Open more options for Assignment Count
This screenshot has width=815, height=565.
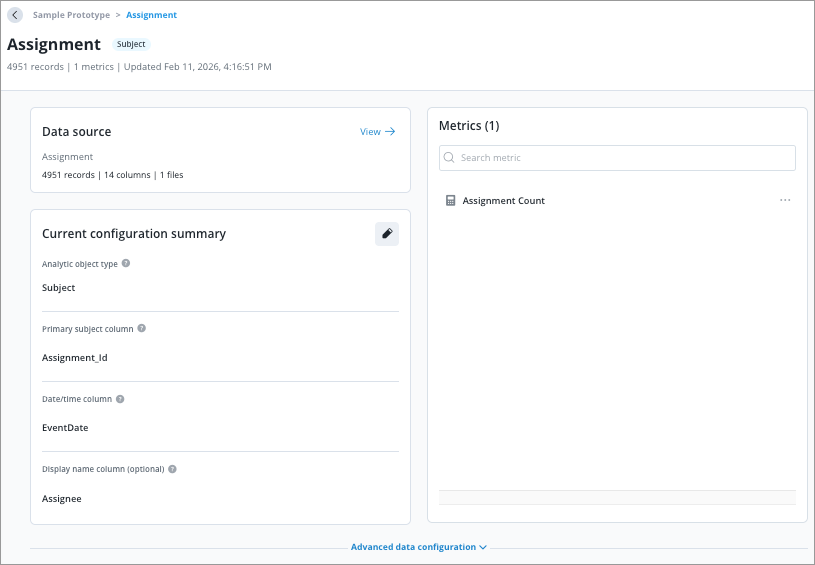[x=785, y=201]
